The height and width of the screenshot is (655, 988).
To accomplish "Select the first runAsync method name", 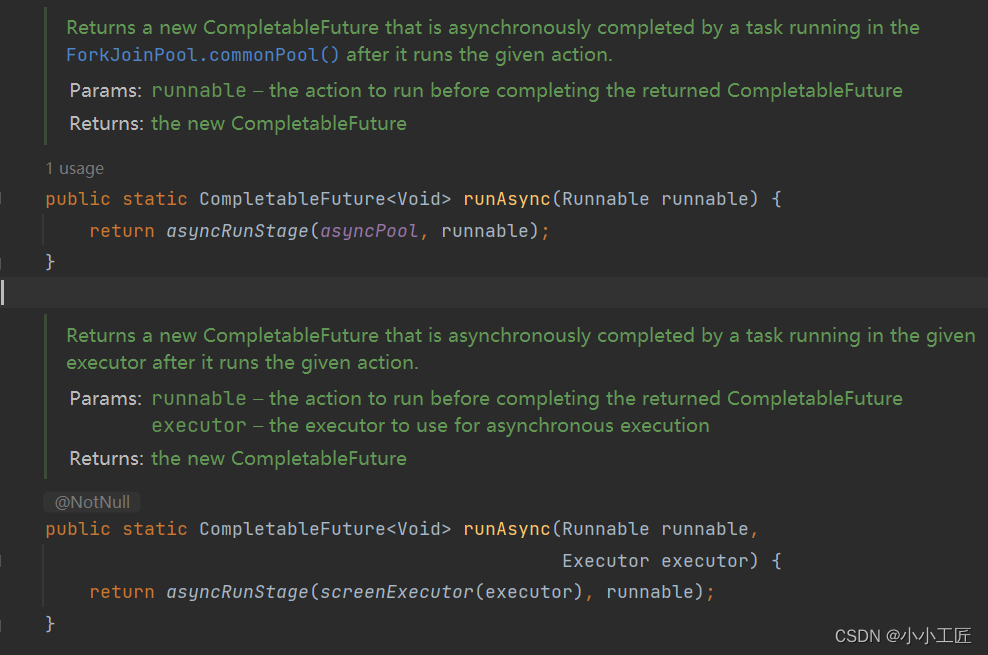I will tap(506, 198).
